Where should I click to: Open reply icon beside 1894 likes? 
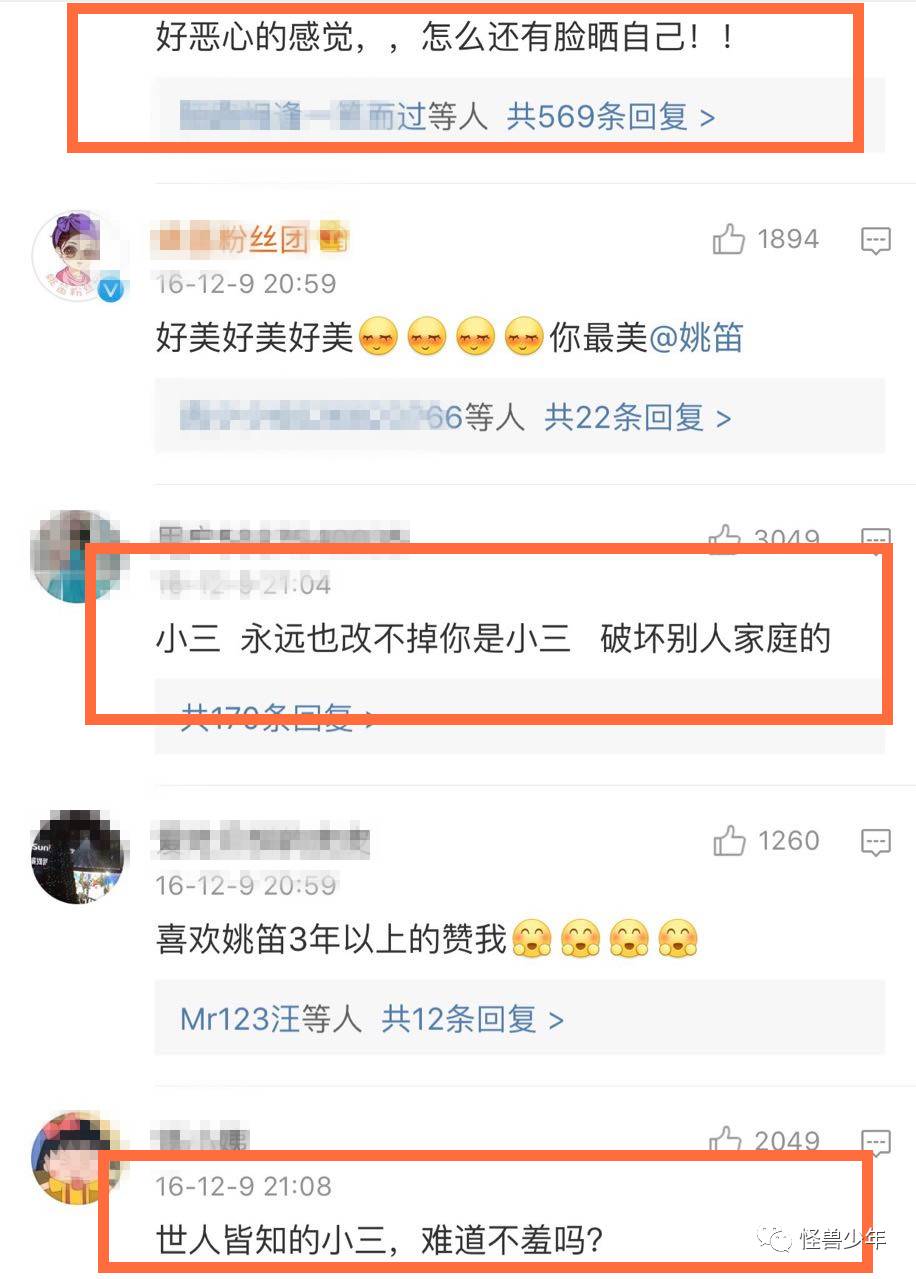[875, 240]
